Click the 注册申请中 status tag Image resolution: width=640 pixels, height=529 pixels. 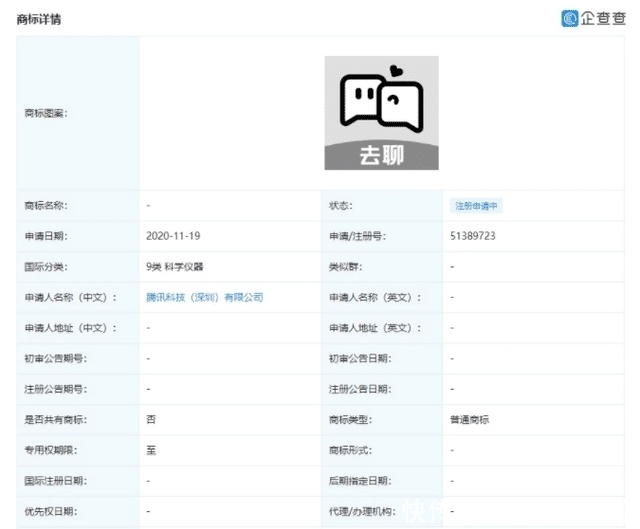(x=476, y=206)
